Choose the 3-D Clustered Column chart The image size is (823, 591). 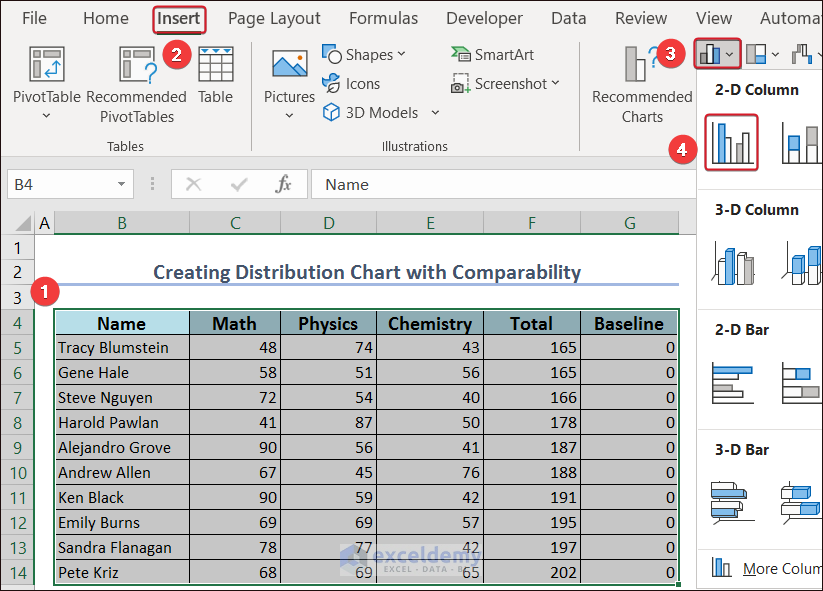731,264
